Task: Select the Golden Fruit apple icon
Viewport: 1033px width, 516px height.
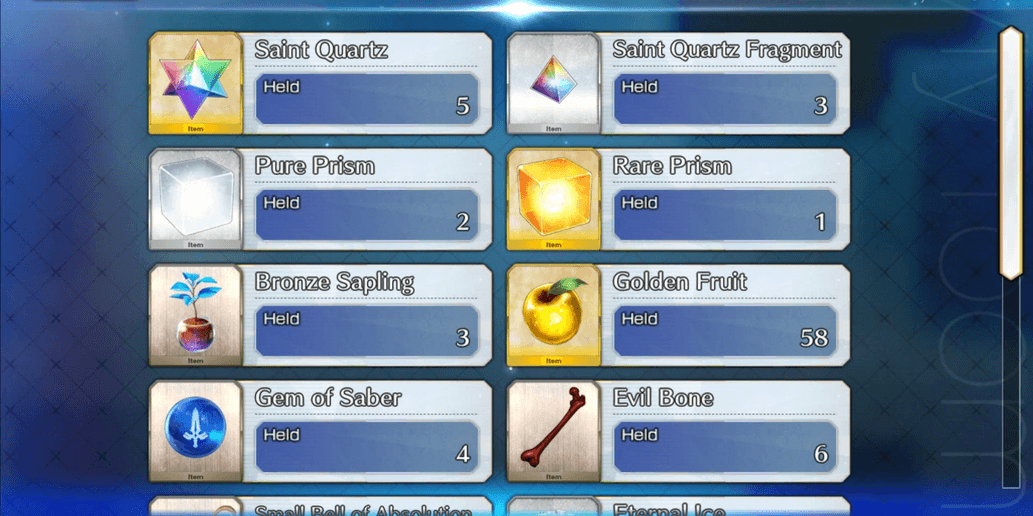Action: pos(553,316)
